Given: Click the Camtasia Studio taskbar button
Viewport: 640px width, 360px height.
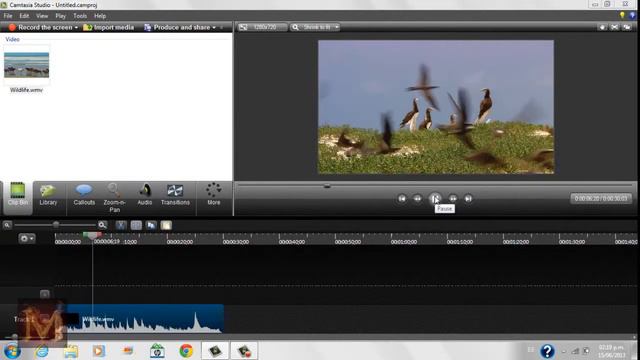Looking at the screenshot, I should pos(215,351).
